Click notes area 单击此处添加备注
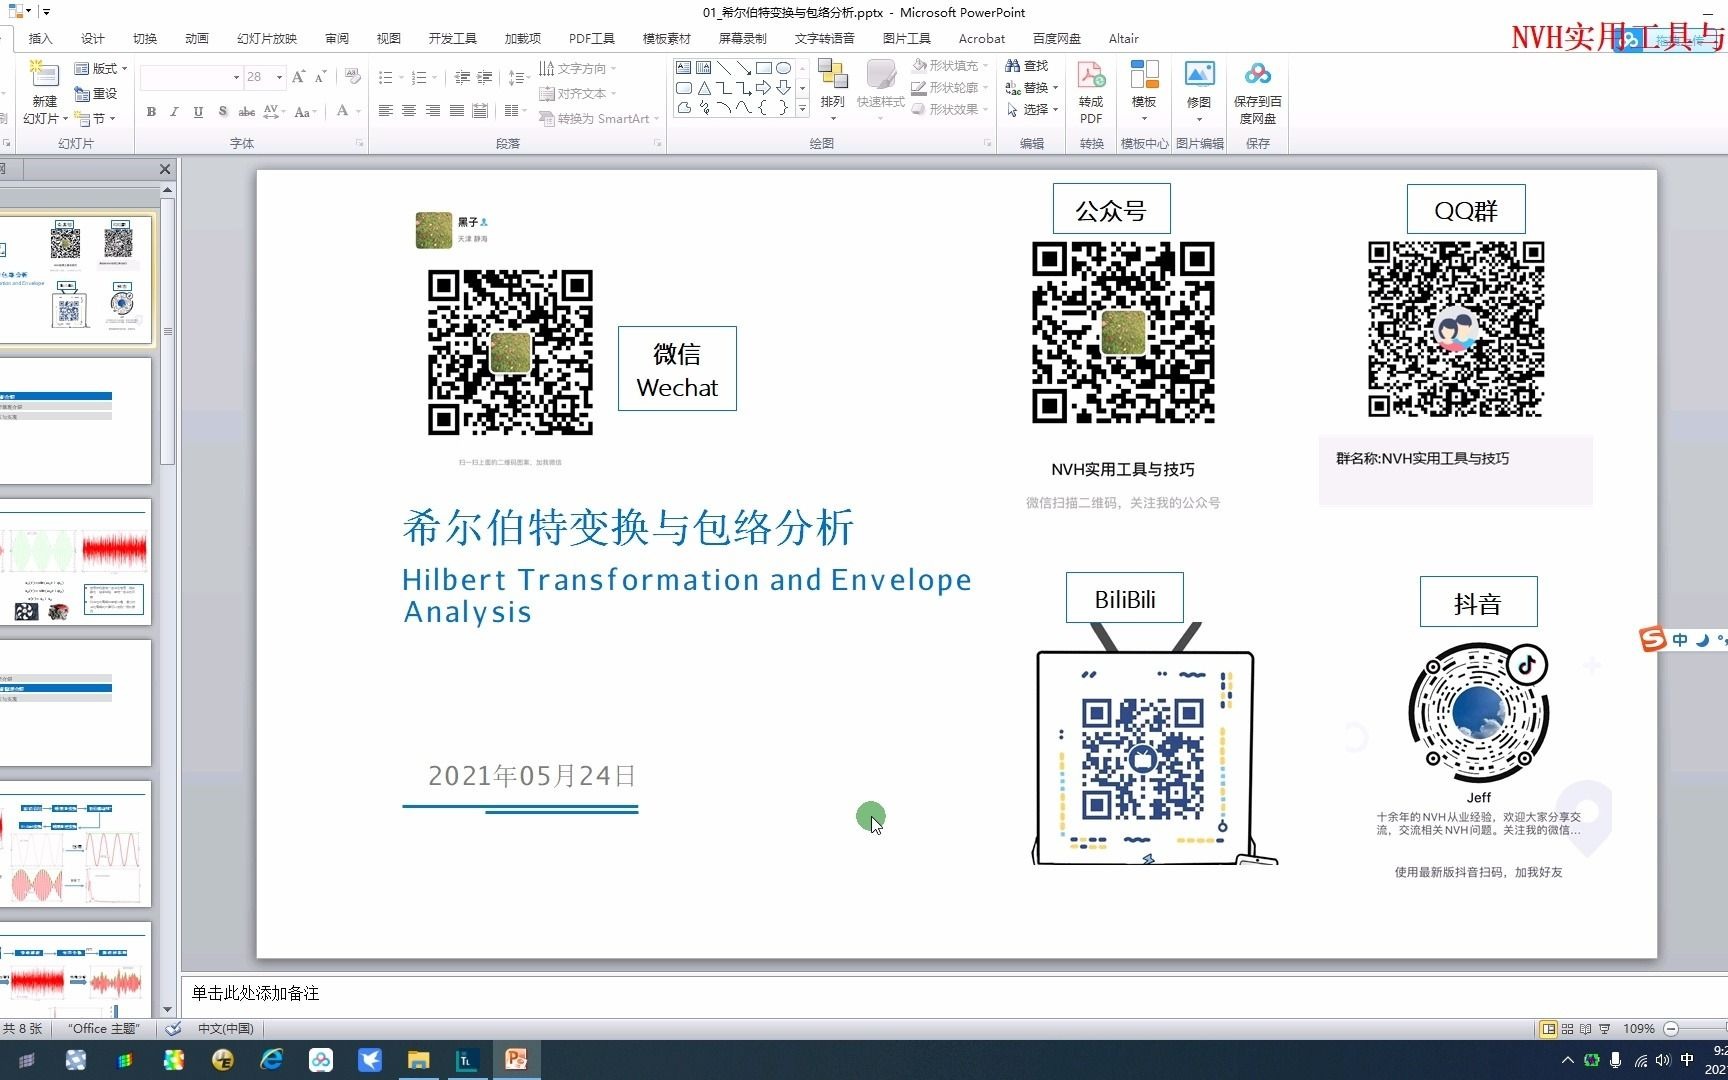 click(255, 993)
